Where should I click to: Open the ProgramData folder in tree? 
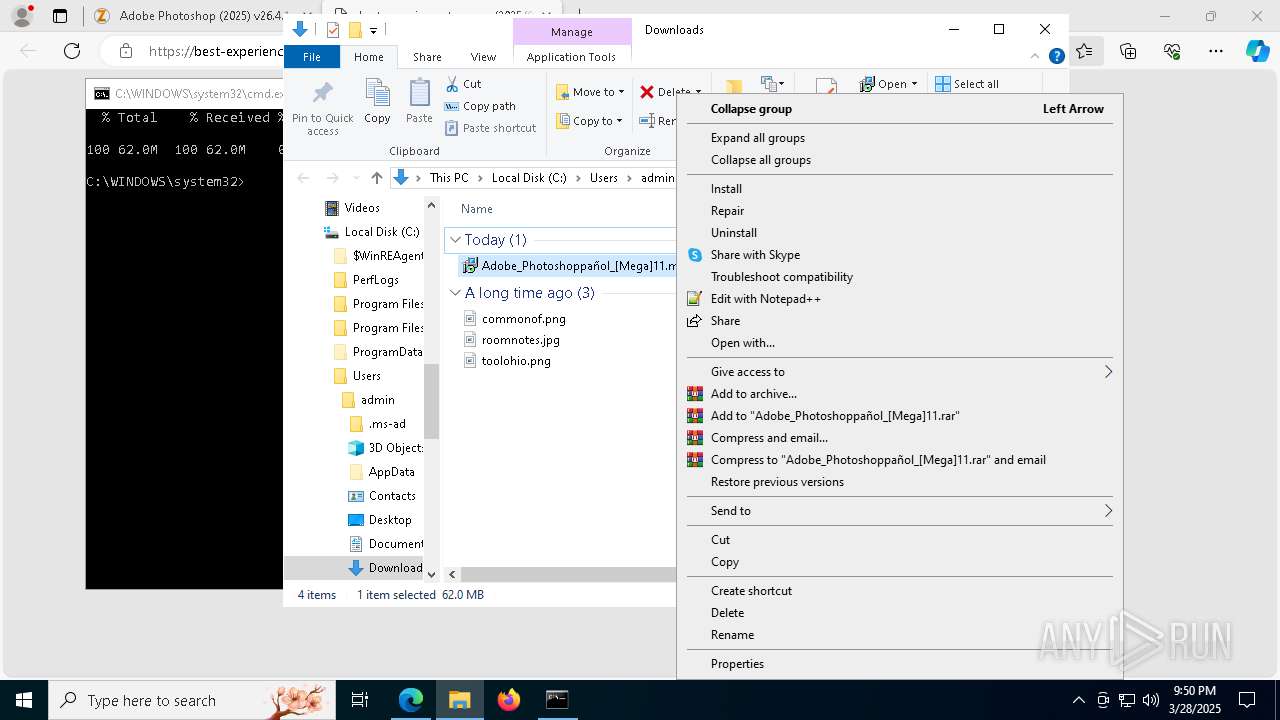coord(378,352)
